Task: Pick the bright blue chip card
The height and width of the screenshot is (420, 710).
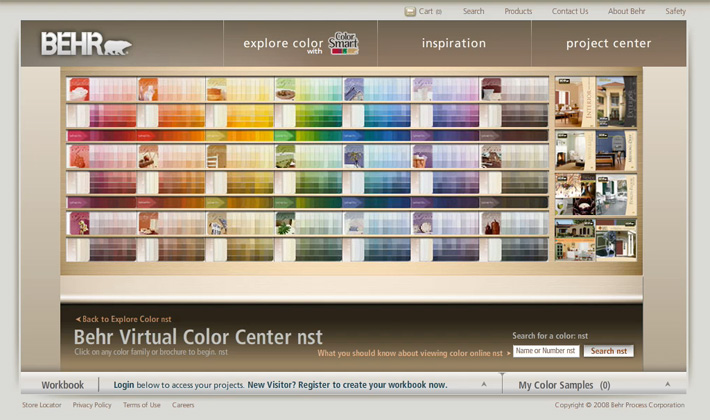Action: click(387, 116)
